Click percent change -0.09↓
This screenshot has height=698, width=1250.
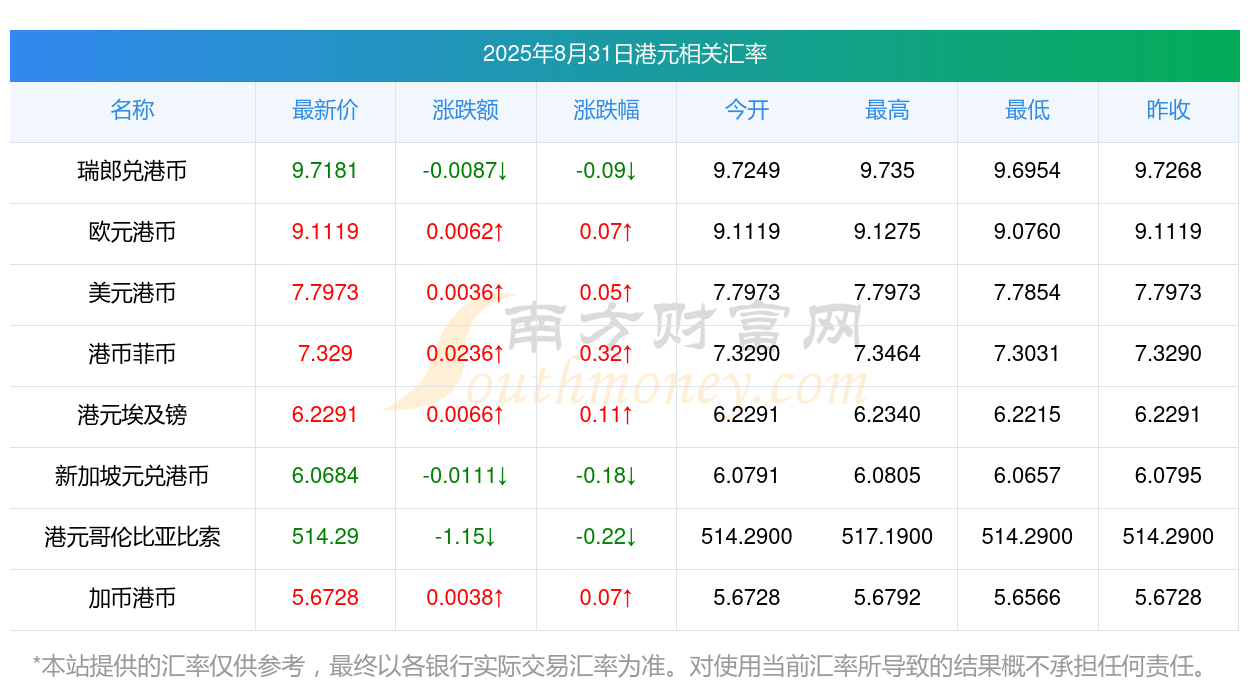pyautogui.click(x=606, y=171)
